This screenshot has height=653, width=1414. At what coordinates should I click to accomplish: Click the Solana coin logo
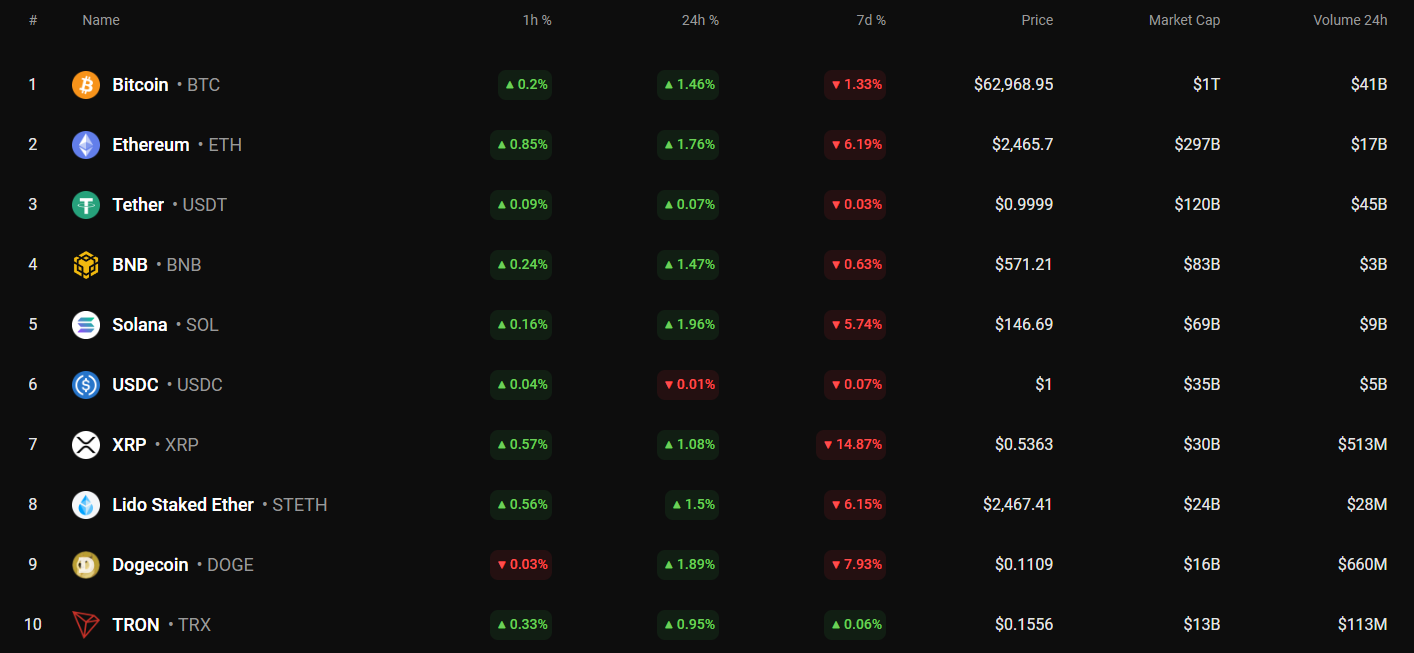pos(86,325)
